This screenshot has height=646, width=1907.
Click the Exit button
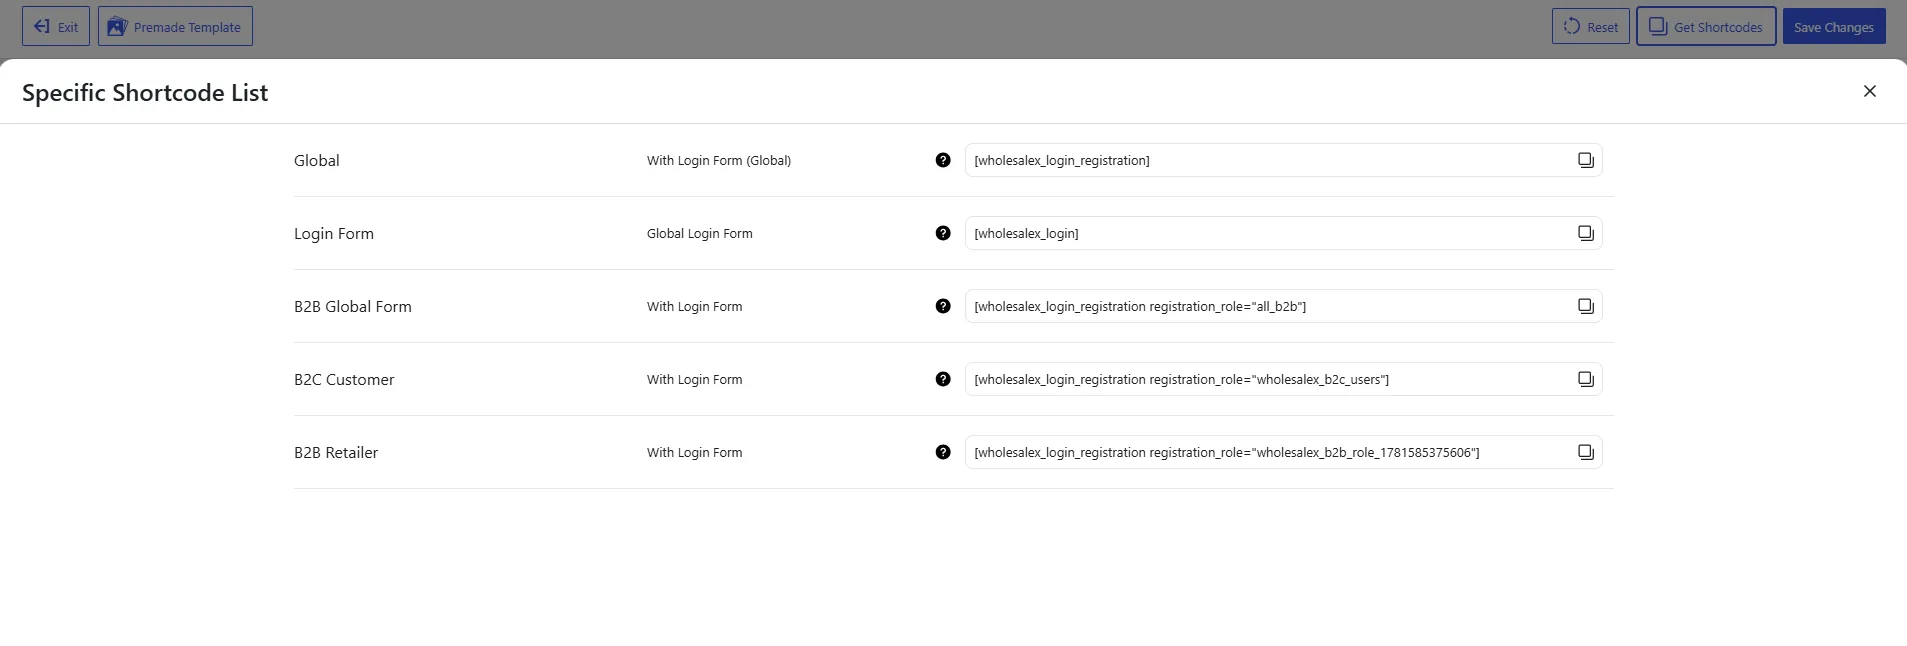pyautogui.click(x=56, y=26)
